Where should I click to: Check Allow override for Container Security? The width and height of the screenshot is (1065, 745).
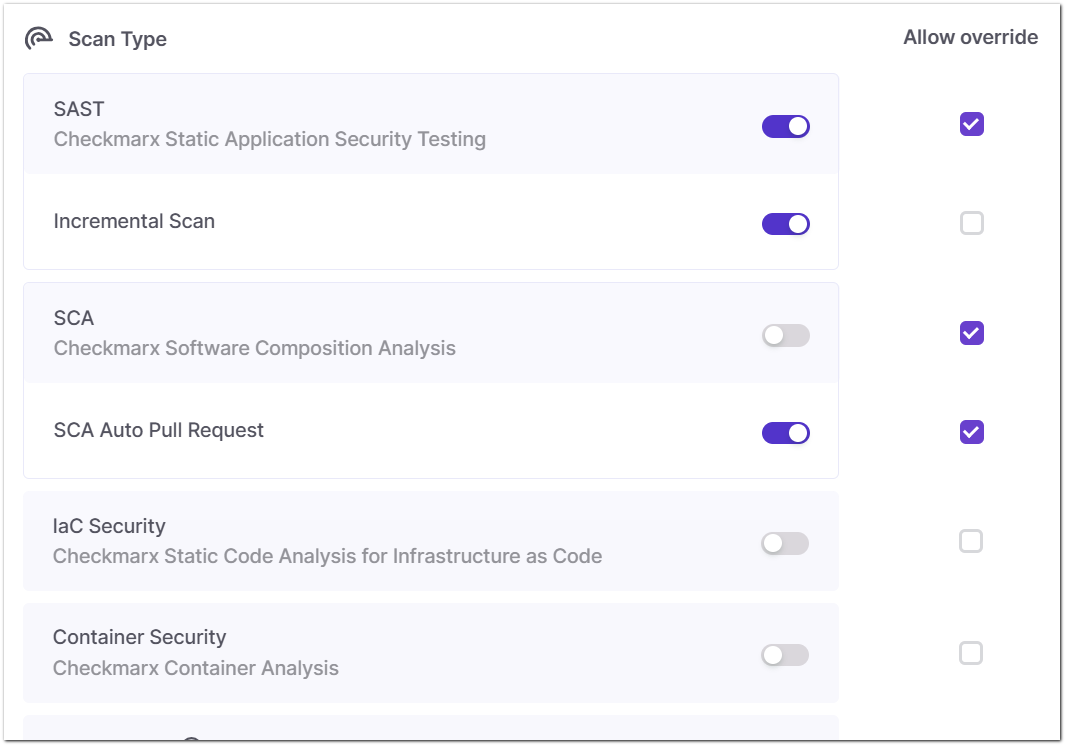[x=971, y=653]
